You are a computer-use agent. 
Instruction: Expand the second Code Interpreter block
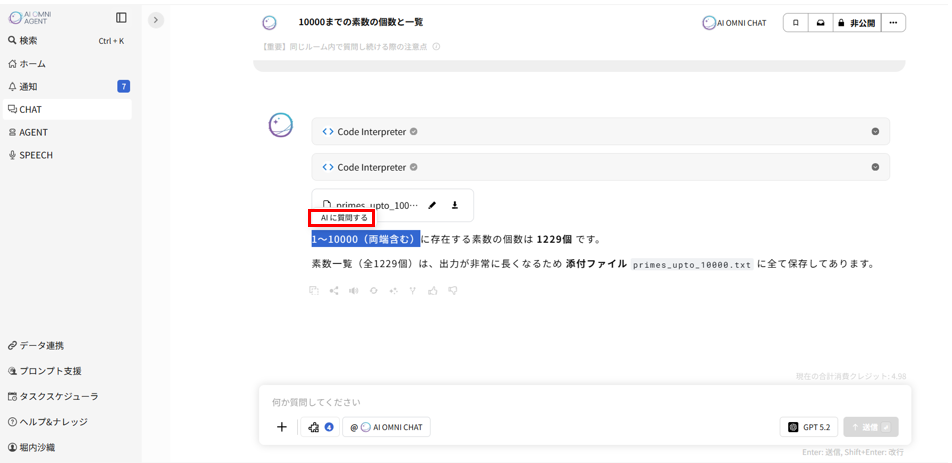pyautogui.click(x=600, y=167)
